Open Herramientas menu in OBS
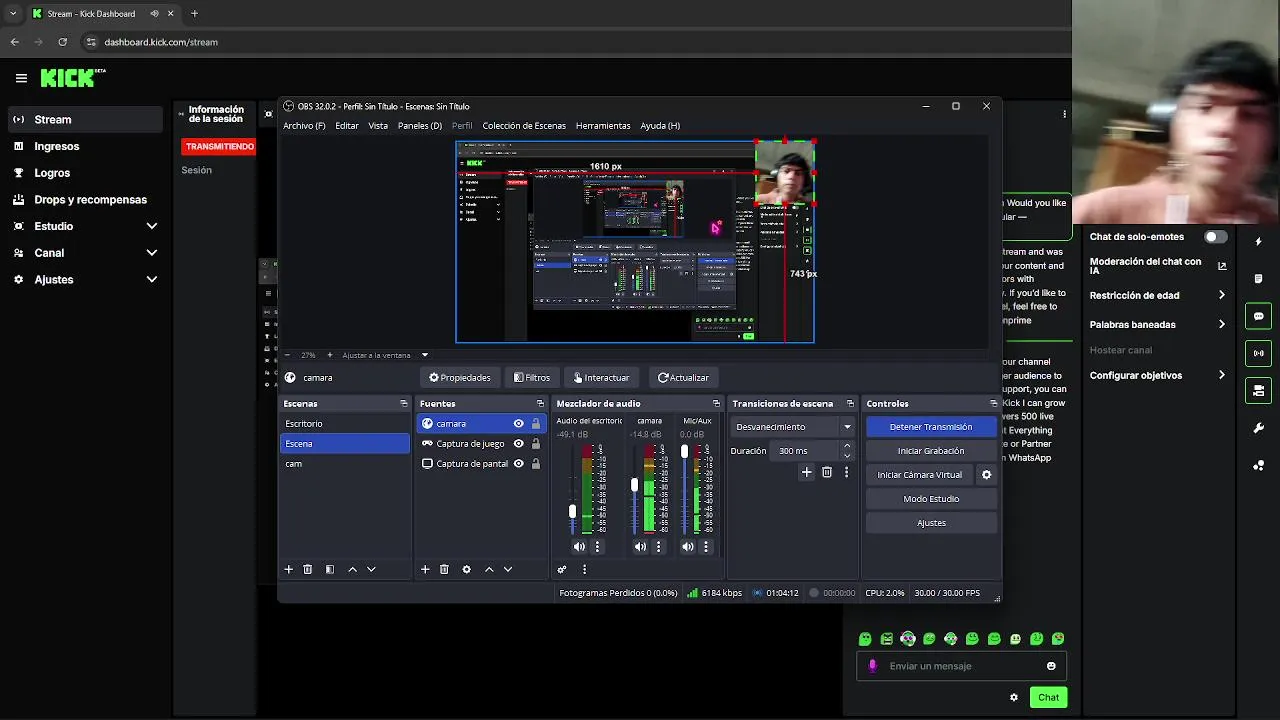This screenshot has height=720, width=1280. (603, 126)
